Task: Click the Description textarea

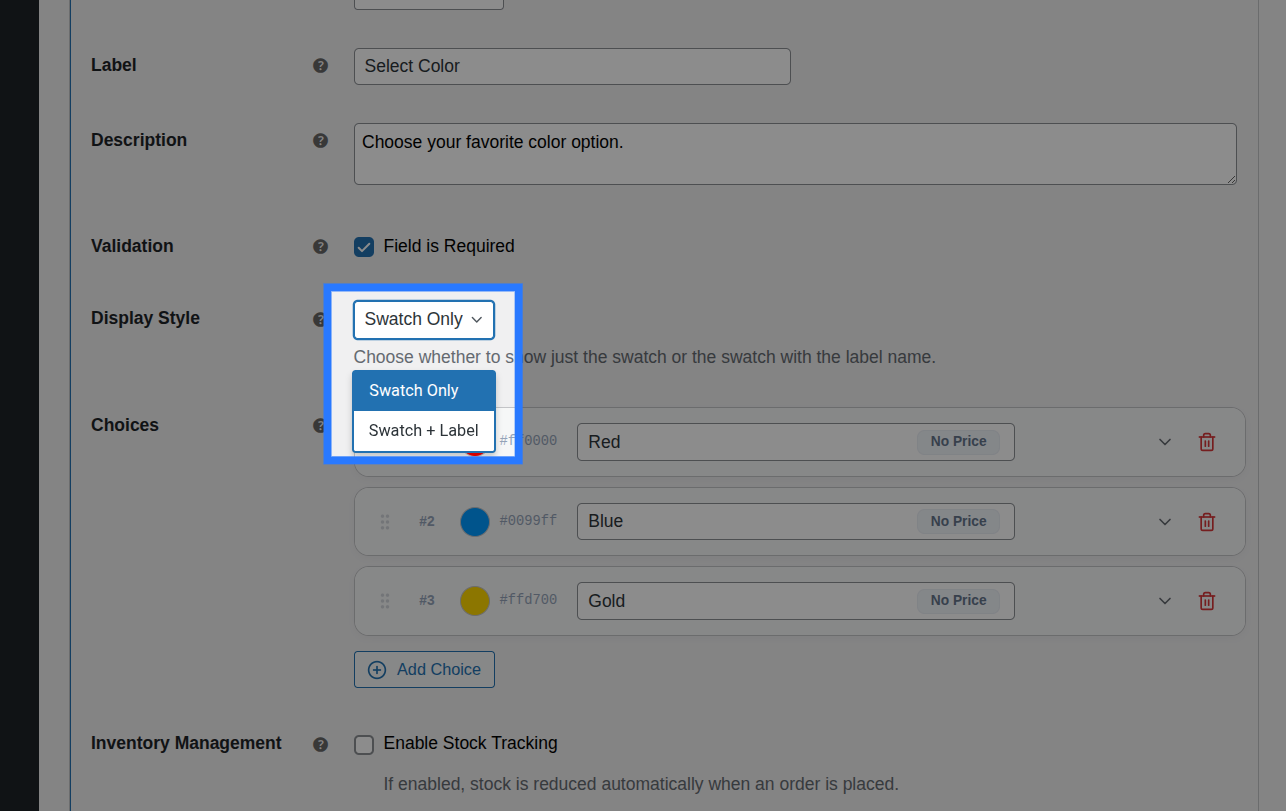Action: 795,154
